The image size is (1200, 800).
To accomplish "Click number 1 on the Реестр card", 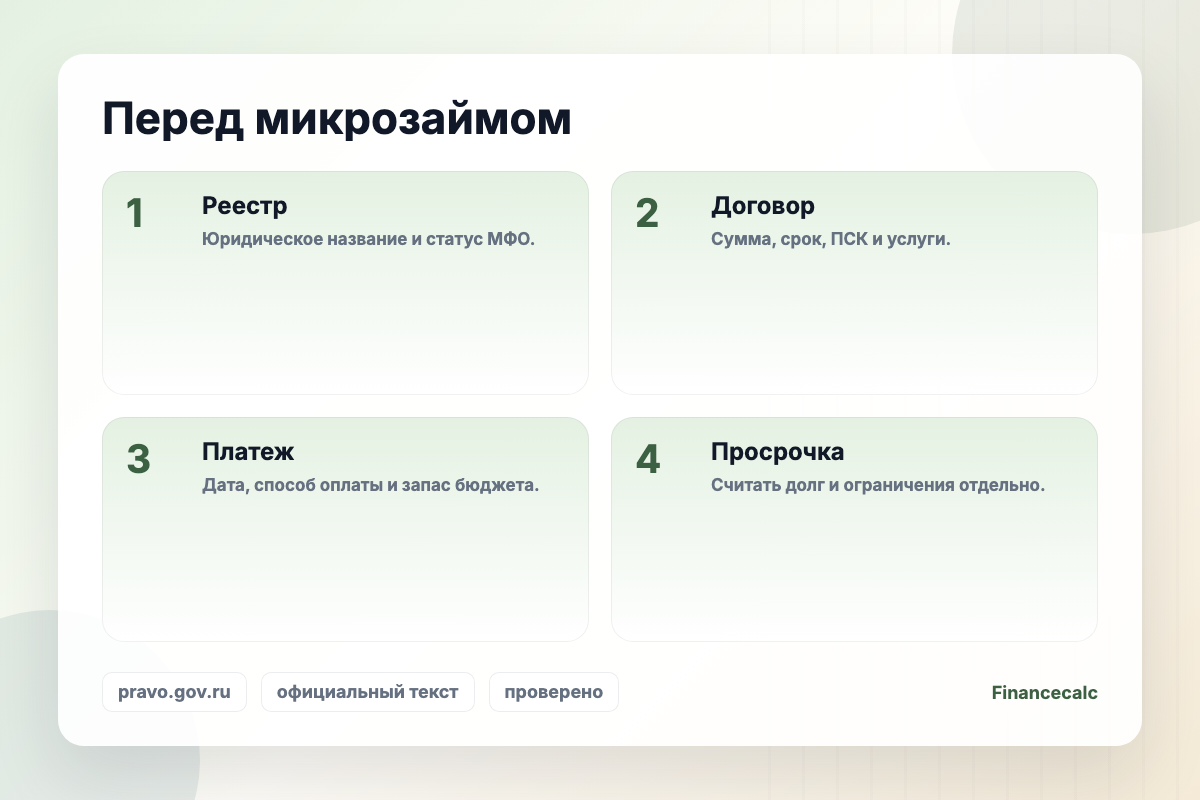I will pyautogui.click(x=135, y=214).
